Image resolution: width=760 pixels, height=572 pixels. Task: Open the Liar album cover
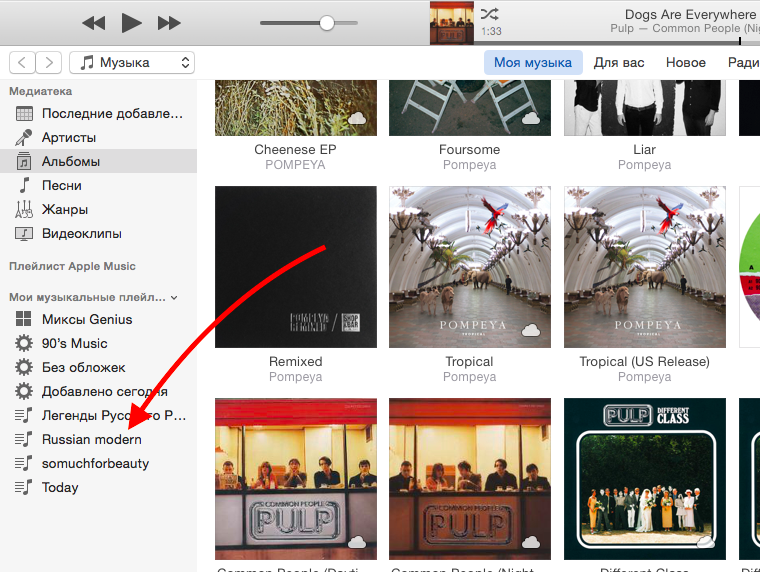click(x=645, y=108)
